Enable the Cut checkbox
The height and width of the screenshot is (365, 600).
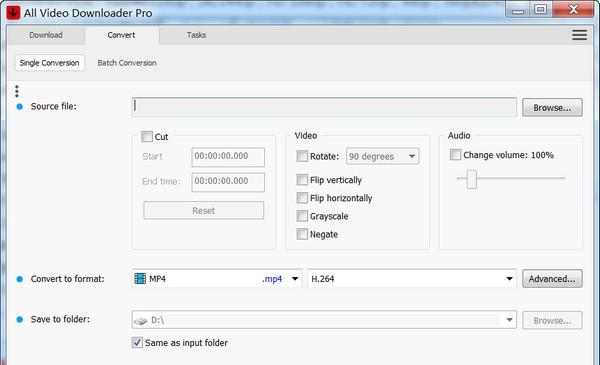pyautogui.click(x=147, y=137)
